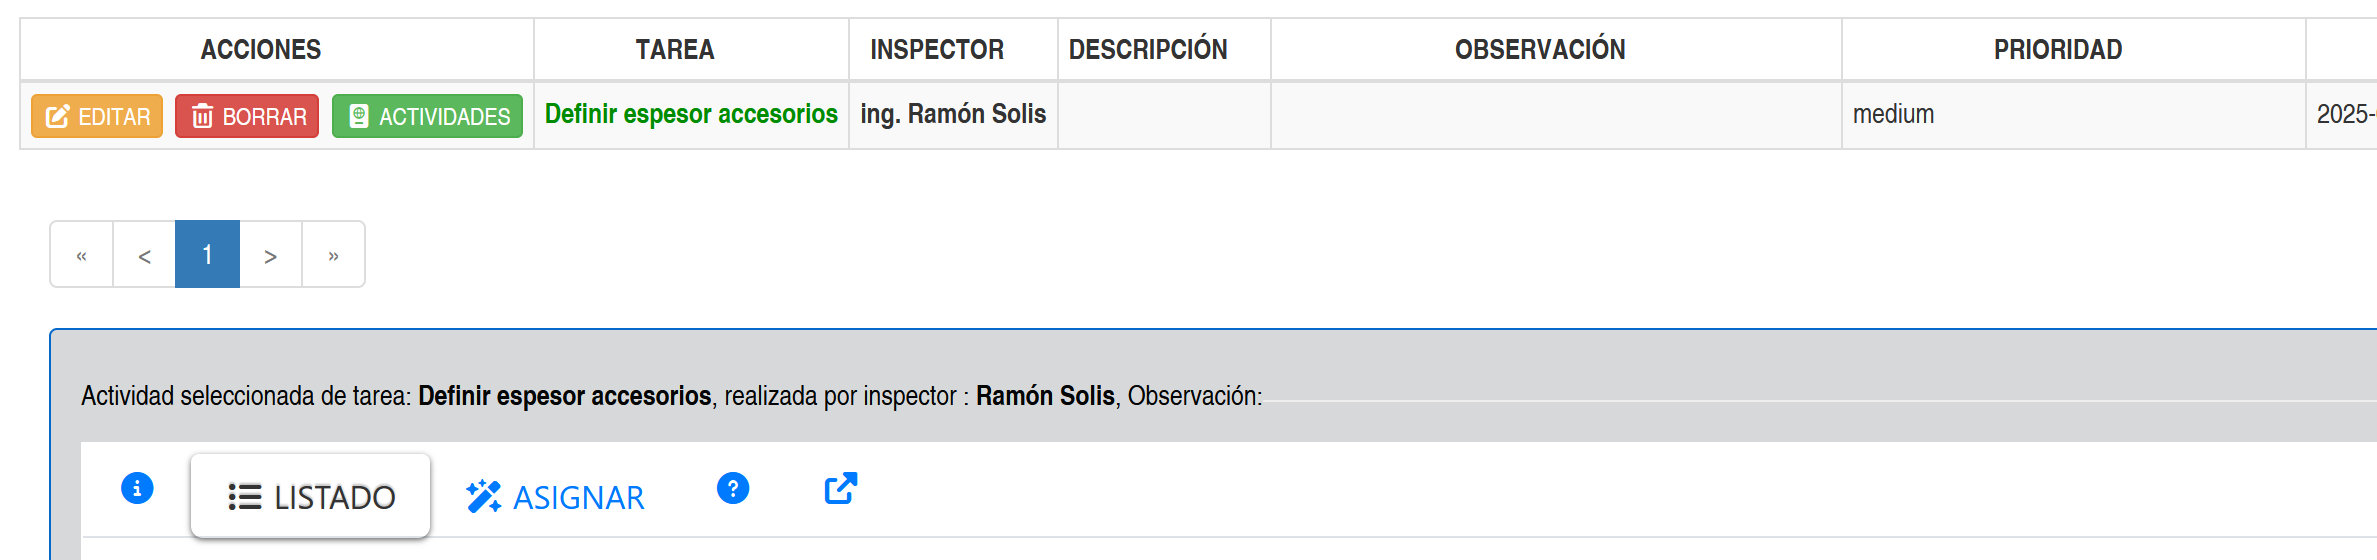Sort by the TAREA column header
This screenshot has width=2377, height=560.
675,49
